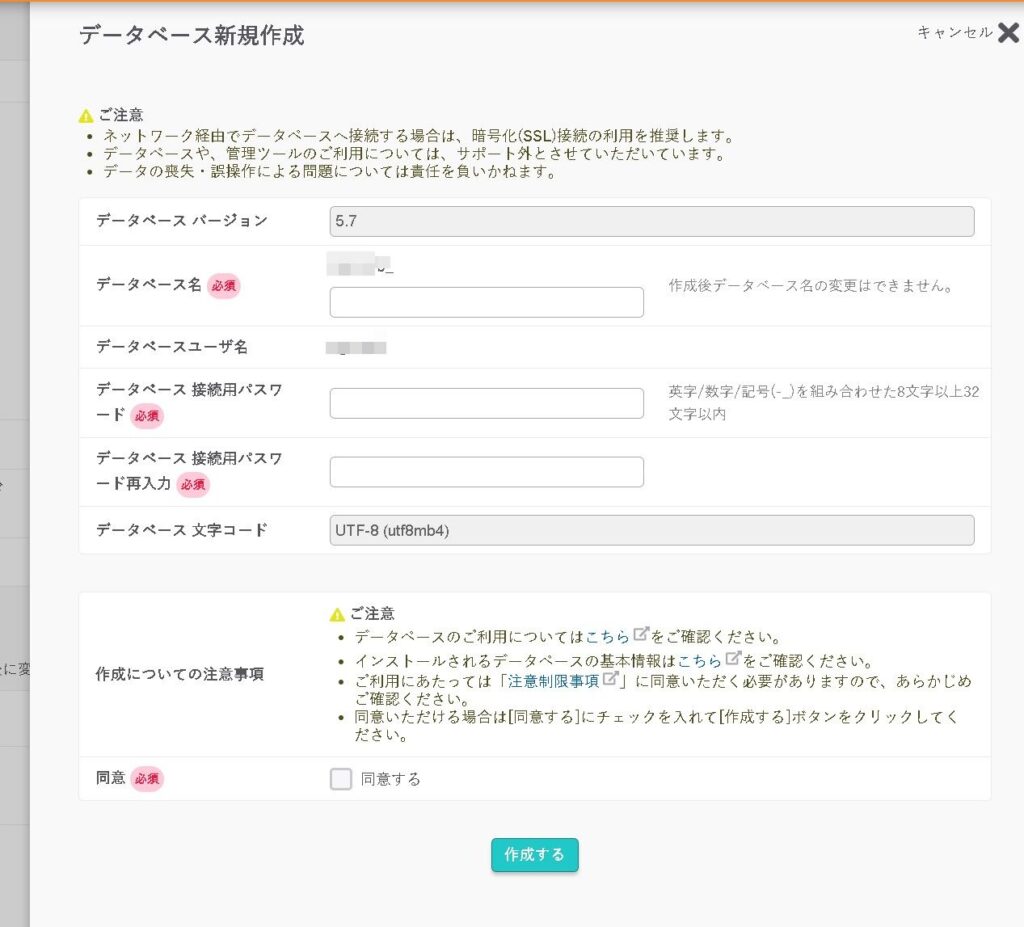Click external-link icon after database usage こちら

point(641,635)
